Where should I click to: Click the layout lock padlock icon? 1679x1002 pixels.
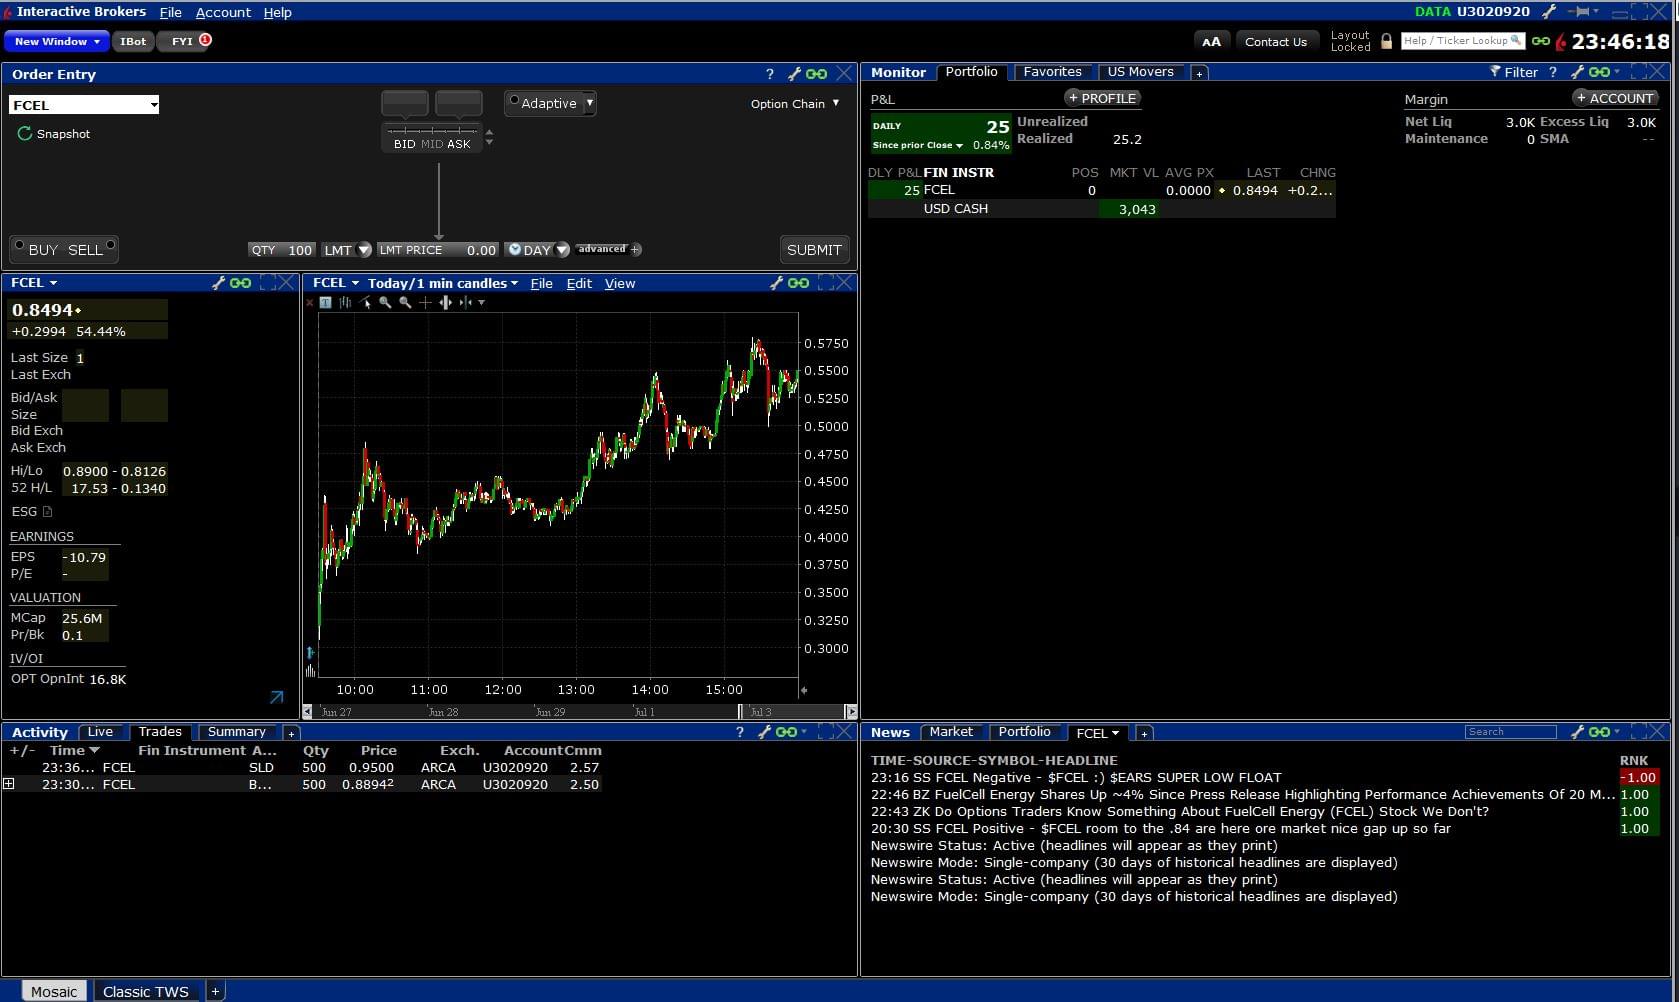coord(1386,41)
